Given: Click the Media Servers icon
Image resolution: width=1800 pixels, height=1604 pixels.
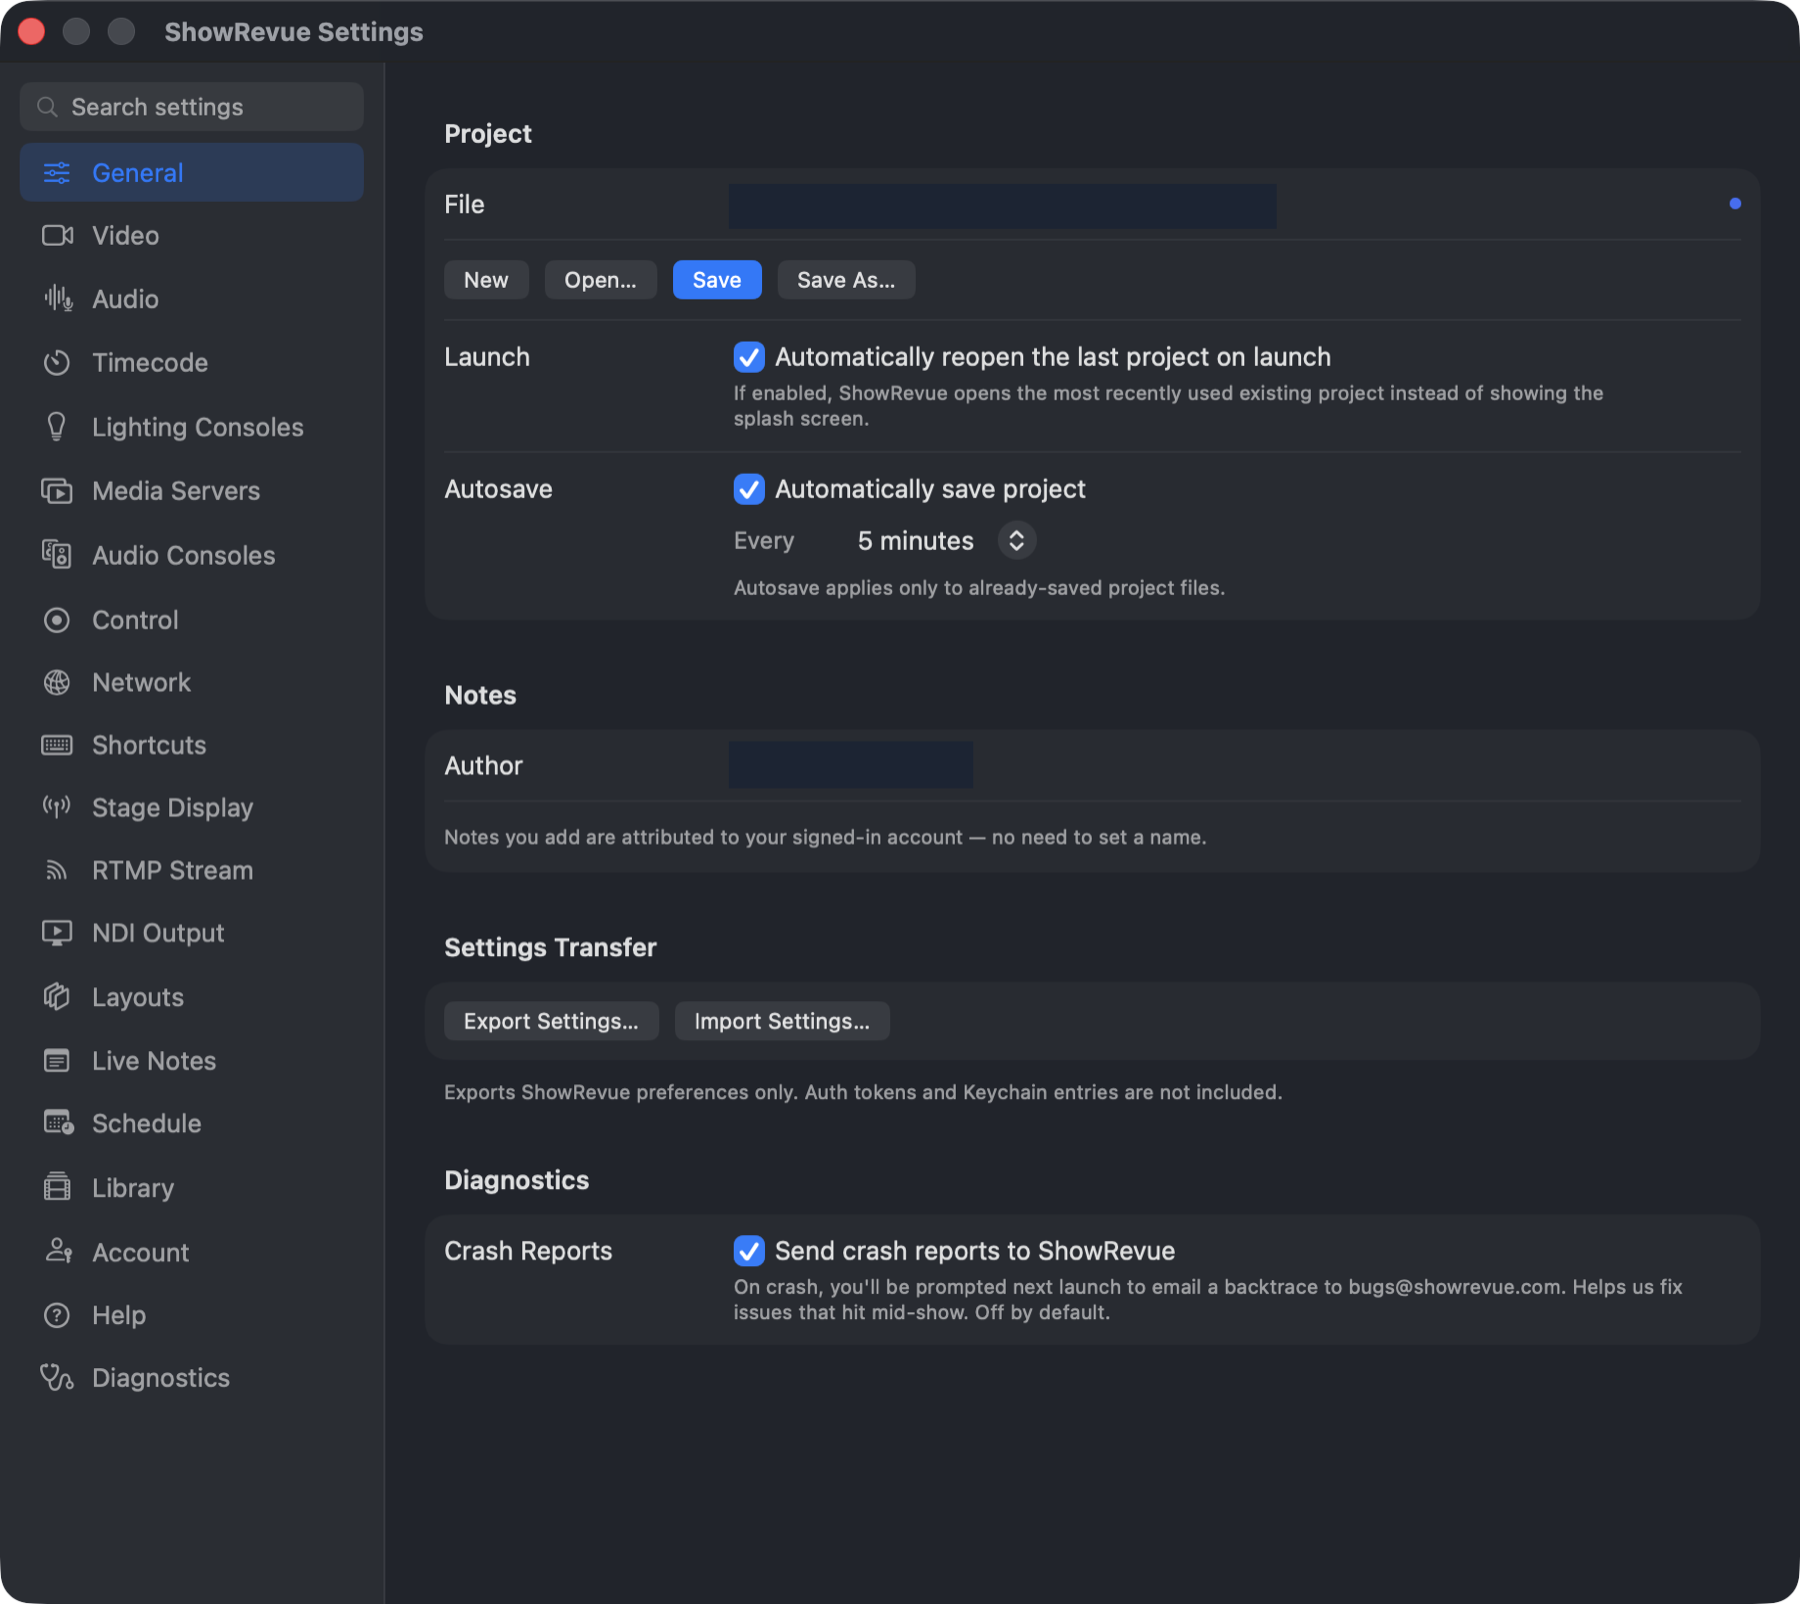Looking at the screenshot, I should pos(57,491).
